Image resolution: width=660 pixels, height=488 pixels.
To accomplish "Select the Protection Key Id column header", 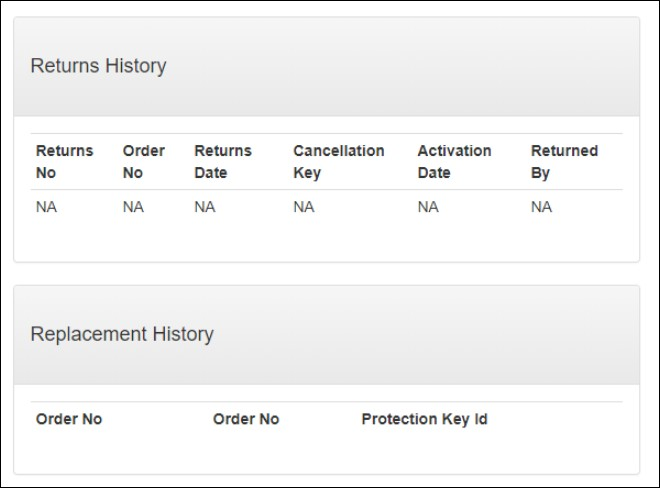I will pyautogui.click(x=424, y=419).
